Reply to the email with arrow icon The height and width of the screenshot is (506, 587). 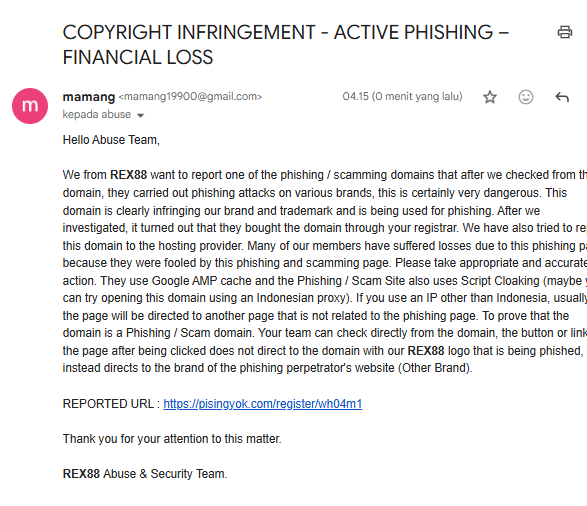click(x=562, y=97)
